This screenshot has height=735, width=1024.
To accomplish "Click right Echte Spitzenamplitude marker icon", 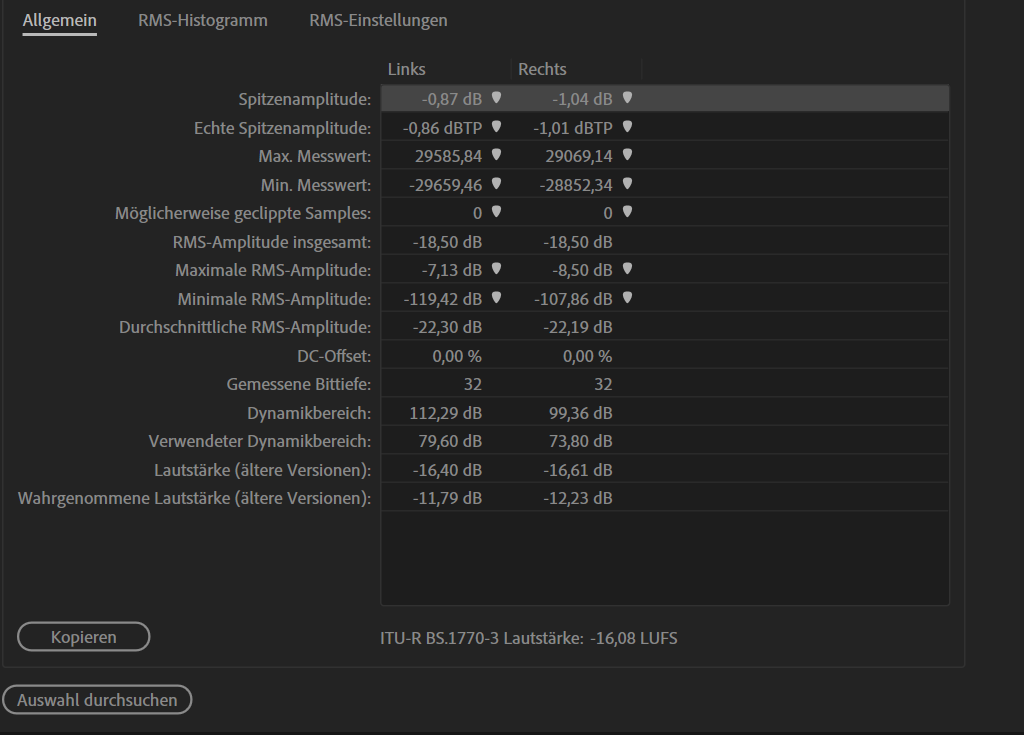I will click(x=627, y=127).
